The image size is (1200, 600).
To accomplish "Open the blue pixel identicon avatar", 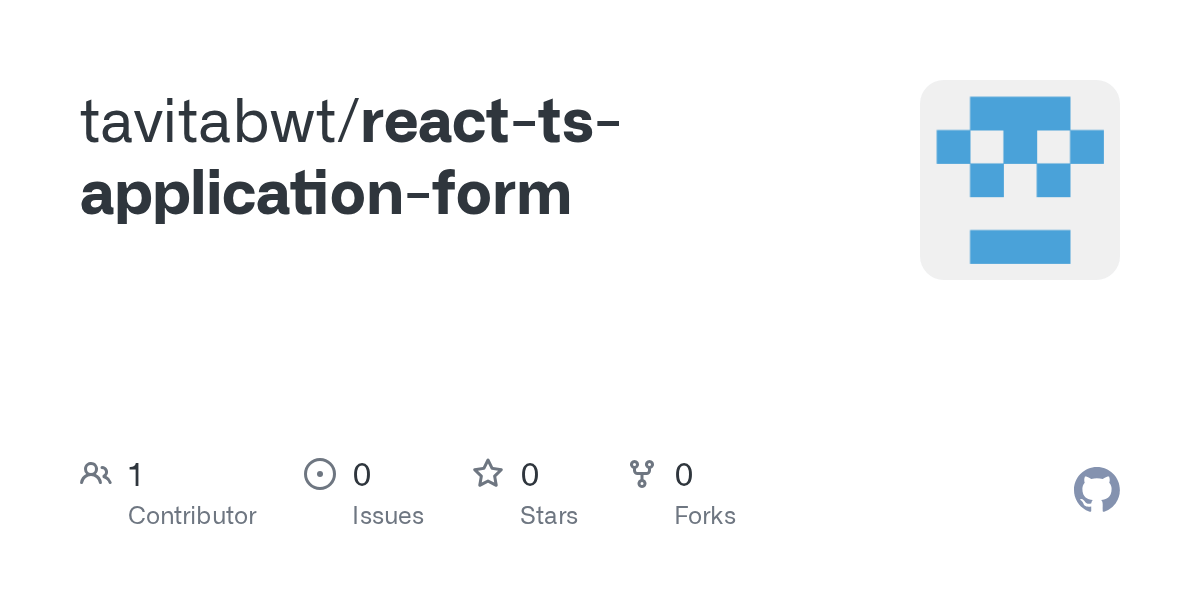I will [x=1019, y=180].
